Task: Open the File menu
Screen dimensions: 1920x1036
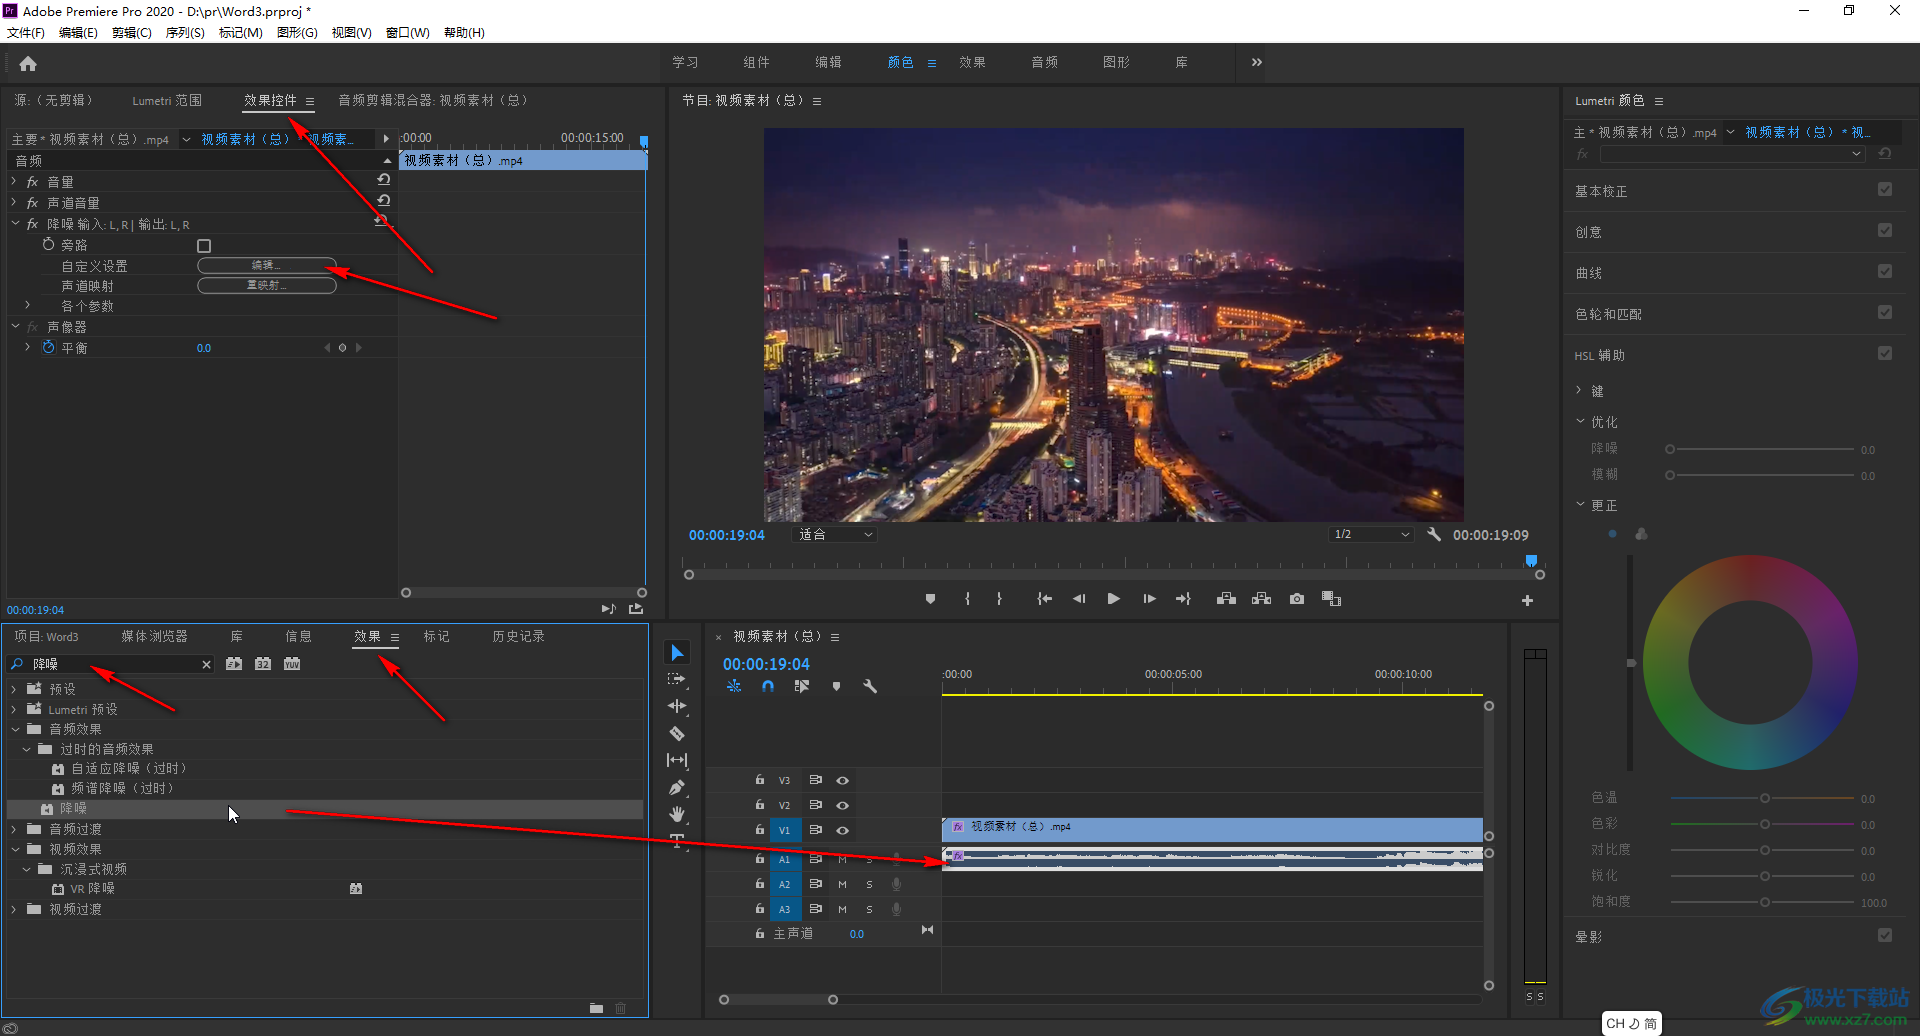Action: point(26,32)
